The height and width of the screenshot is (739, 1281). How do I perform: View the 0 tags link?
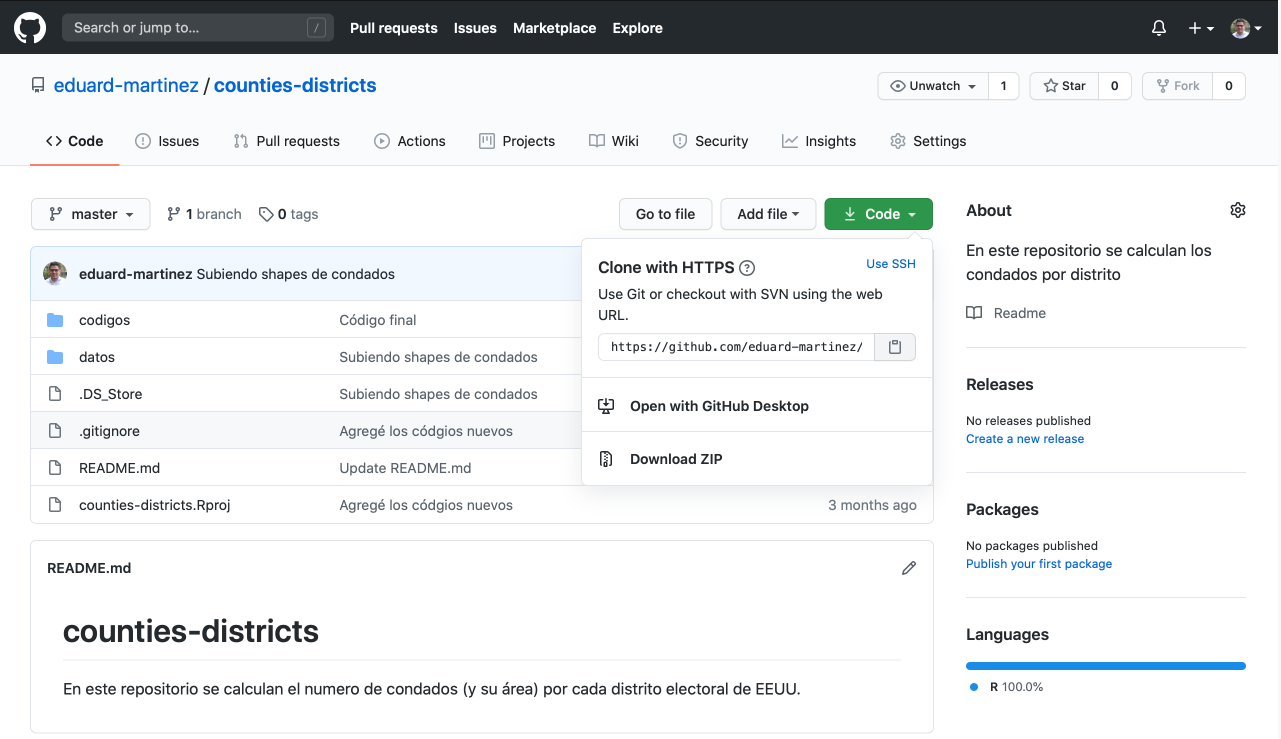288,214
